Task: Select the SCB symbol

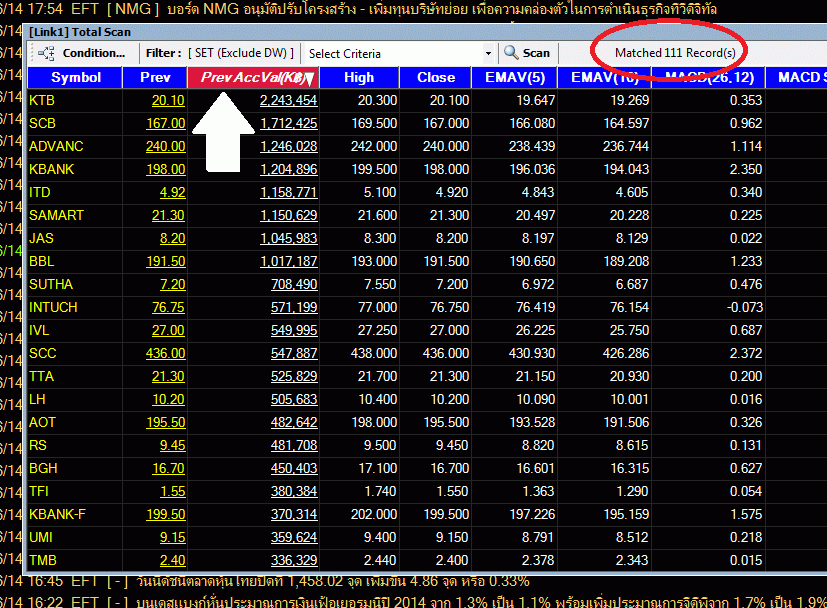Action: (42, 123)
